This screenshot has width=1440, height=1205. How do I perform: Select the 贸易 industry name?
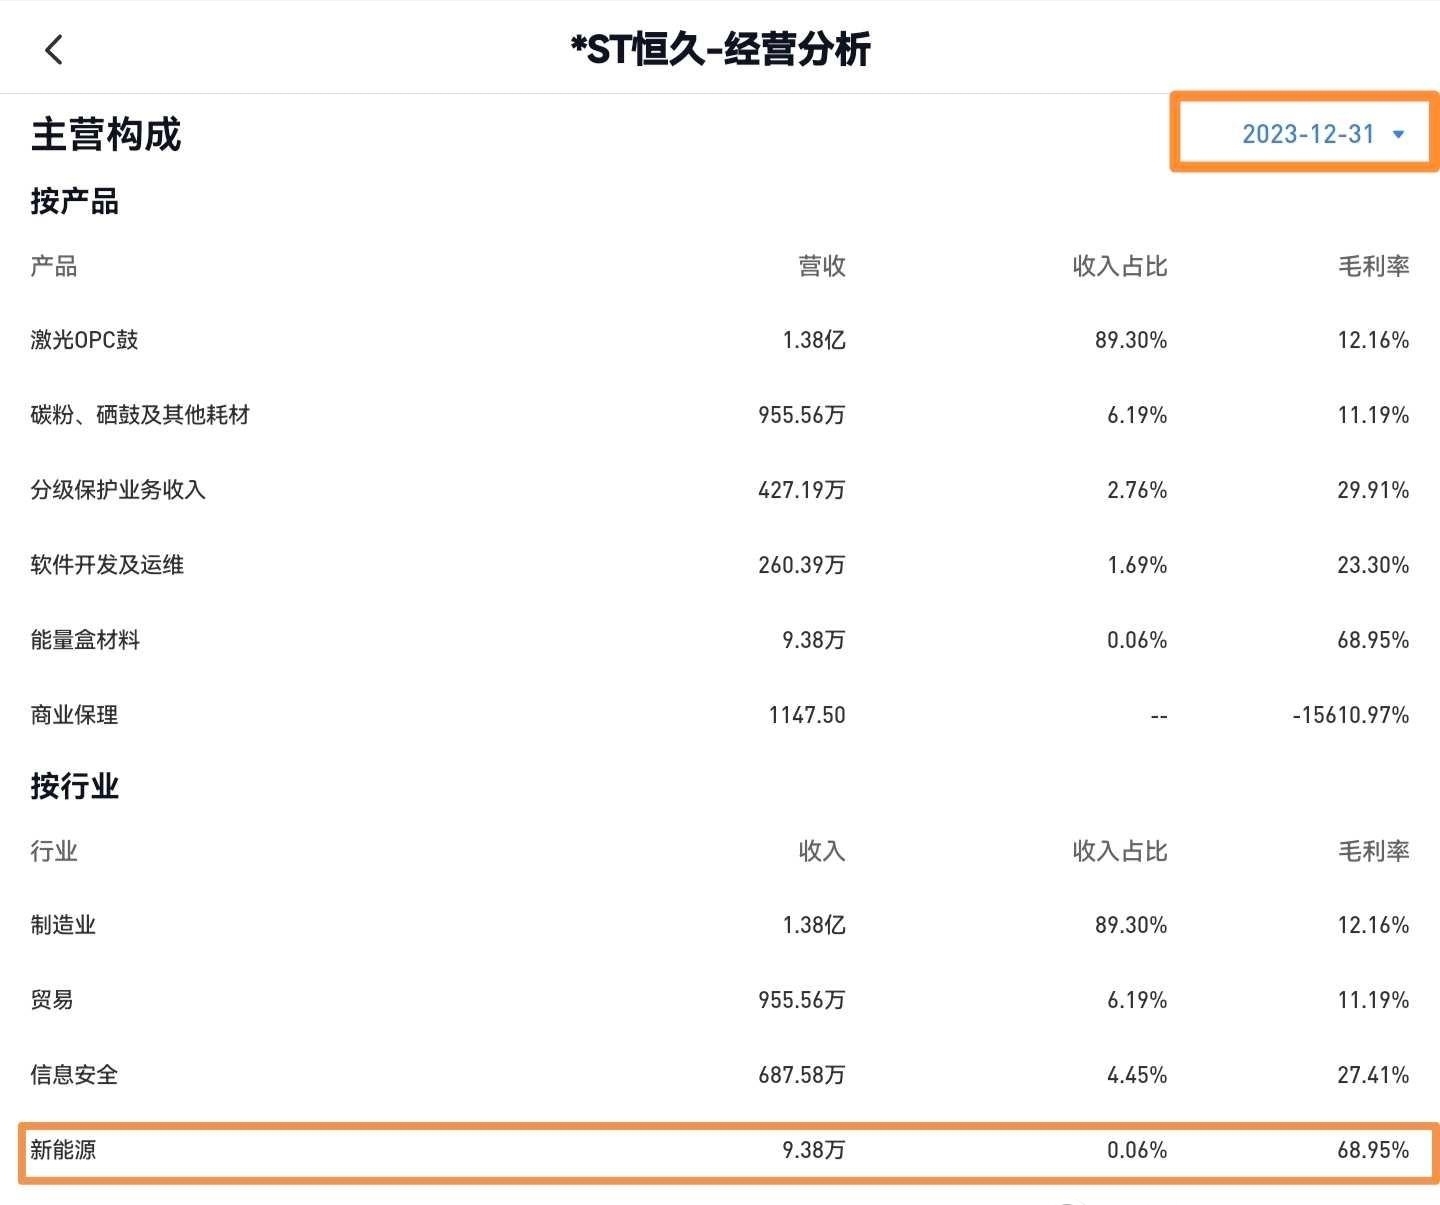pyautogui.click(x=52, y=1000)
